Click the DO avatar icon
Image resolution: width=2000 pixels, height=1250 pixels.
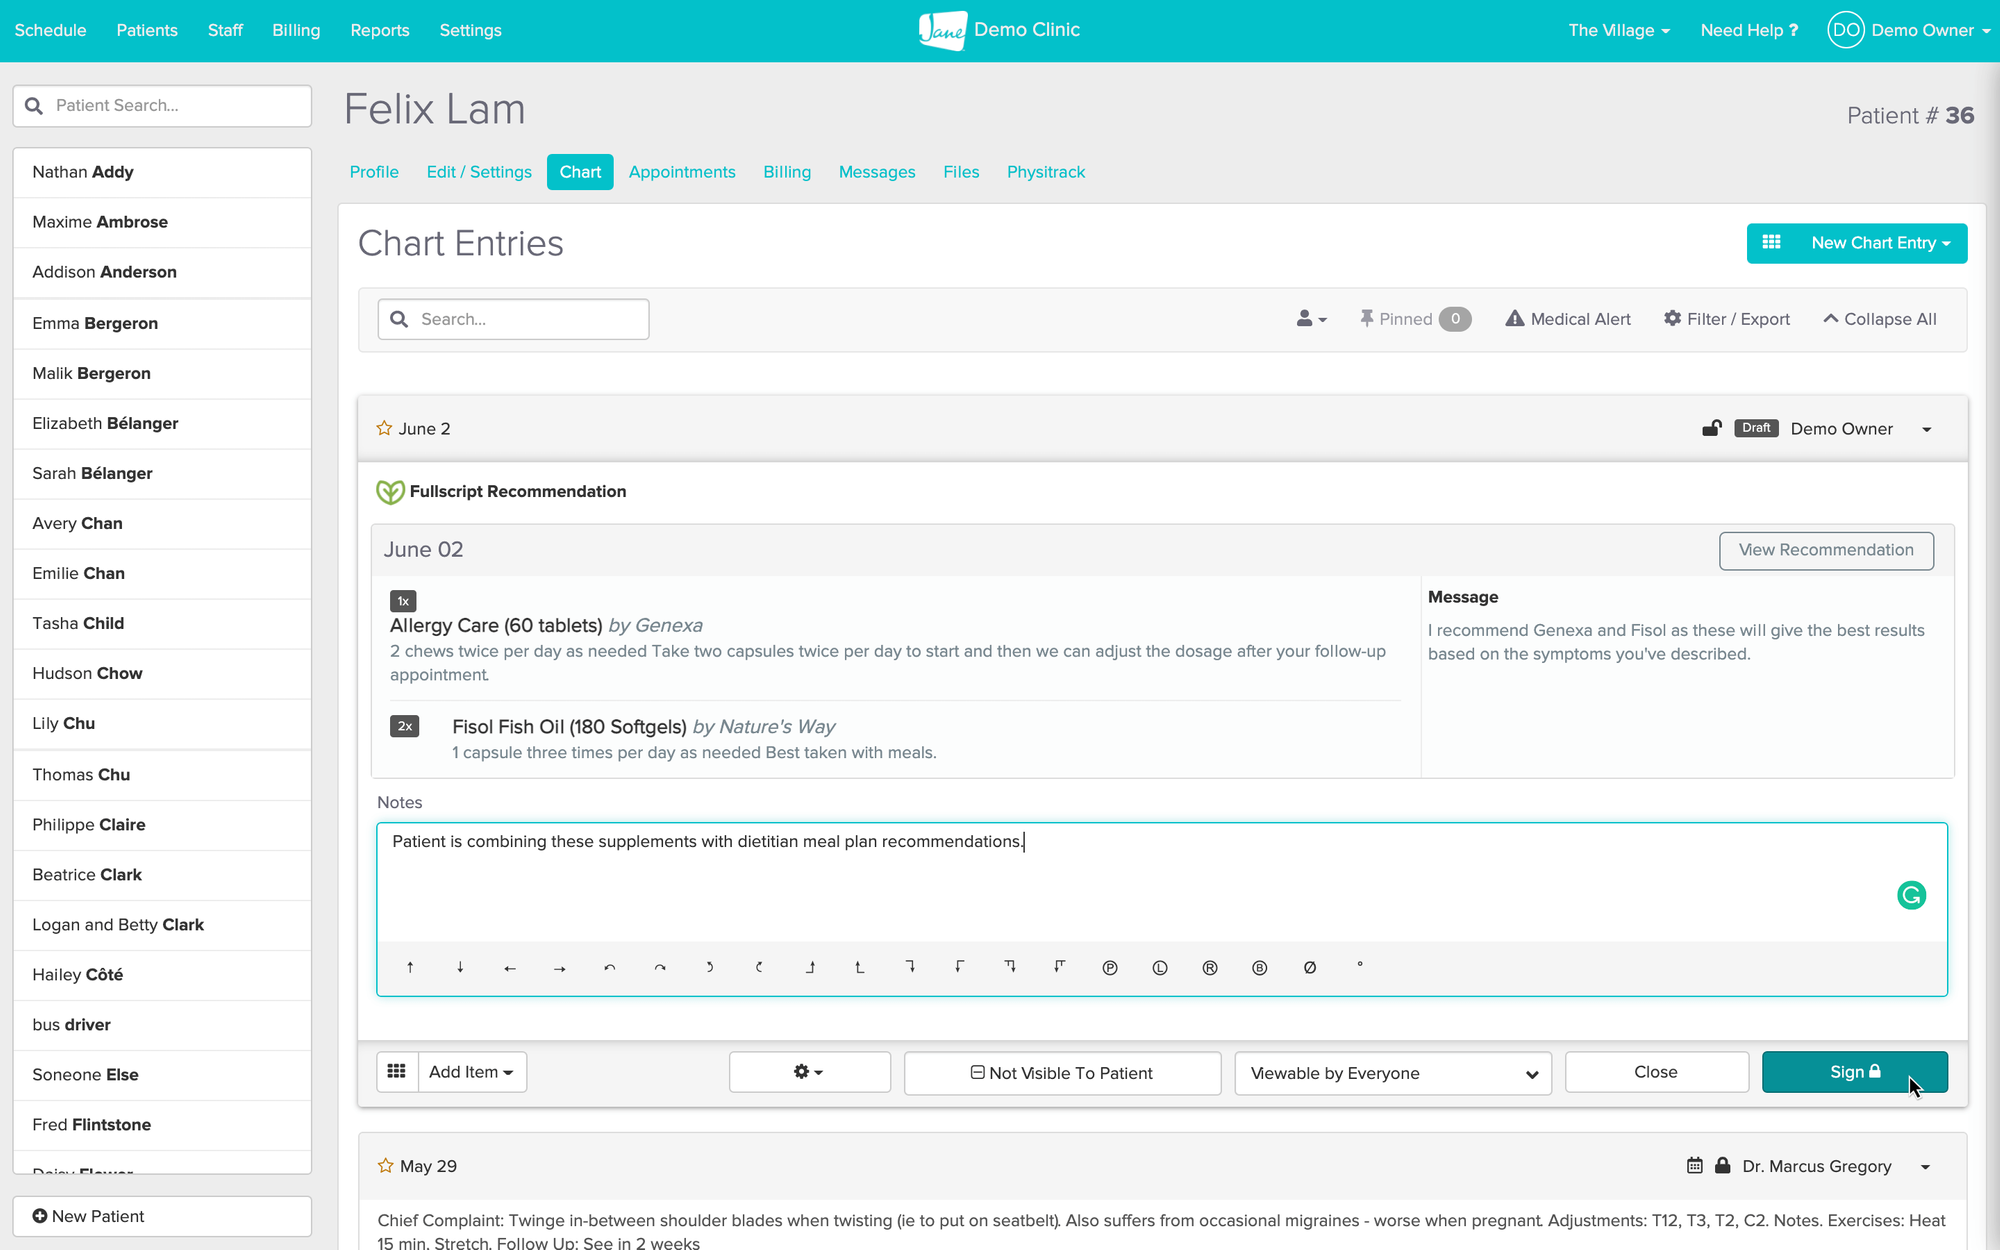coord(1846,30)
